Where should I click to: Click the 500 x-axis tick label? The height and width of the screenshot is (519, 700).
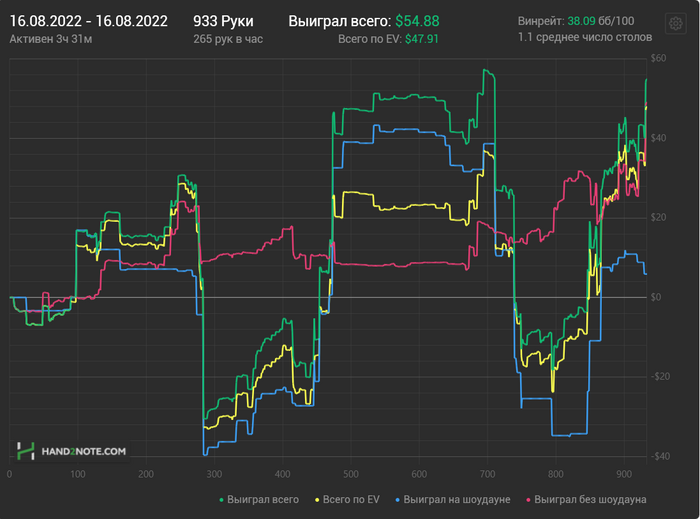pos(351,474)
